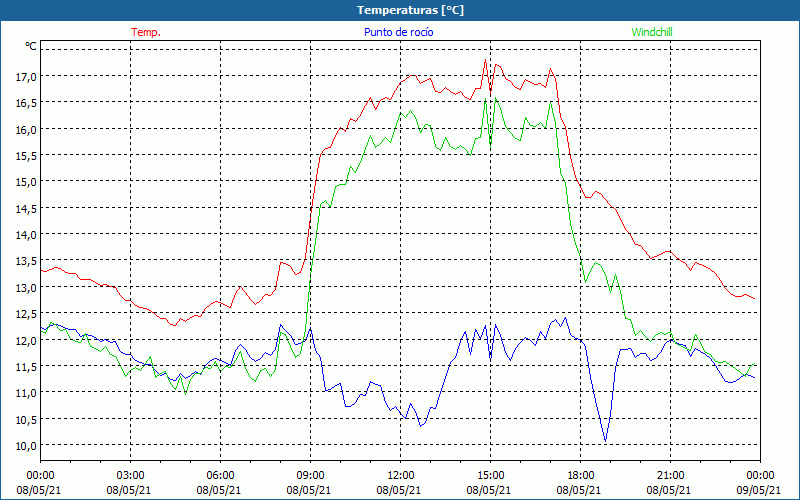Click the 11,0 y-axis value

click(x=26, y=393)
